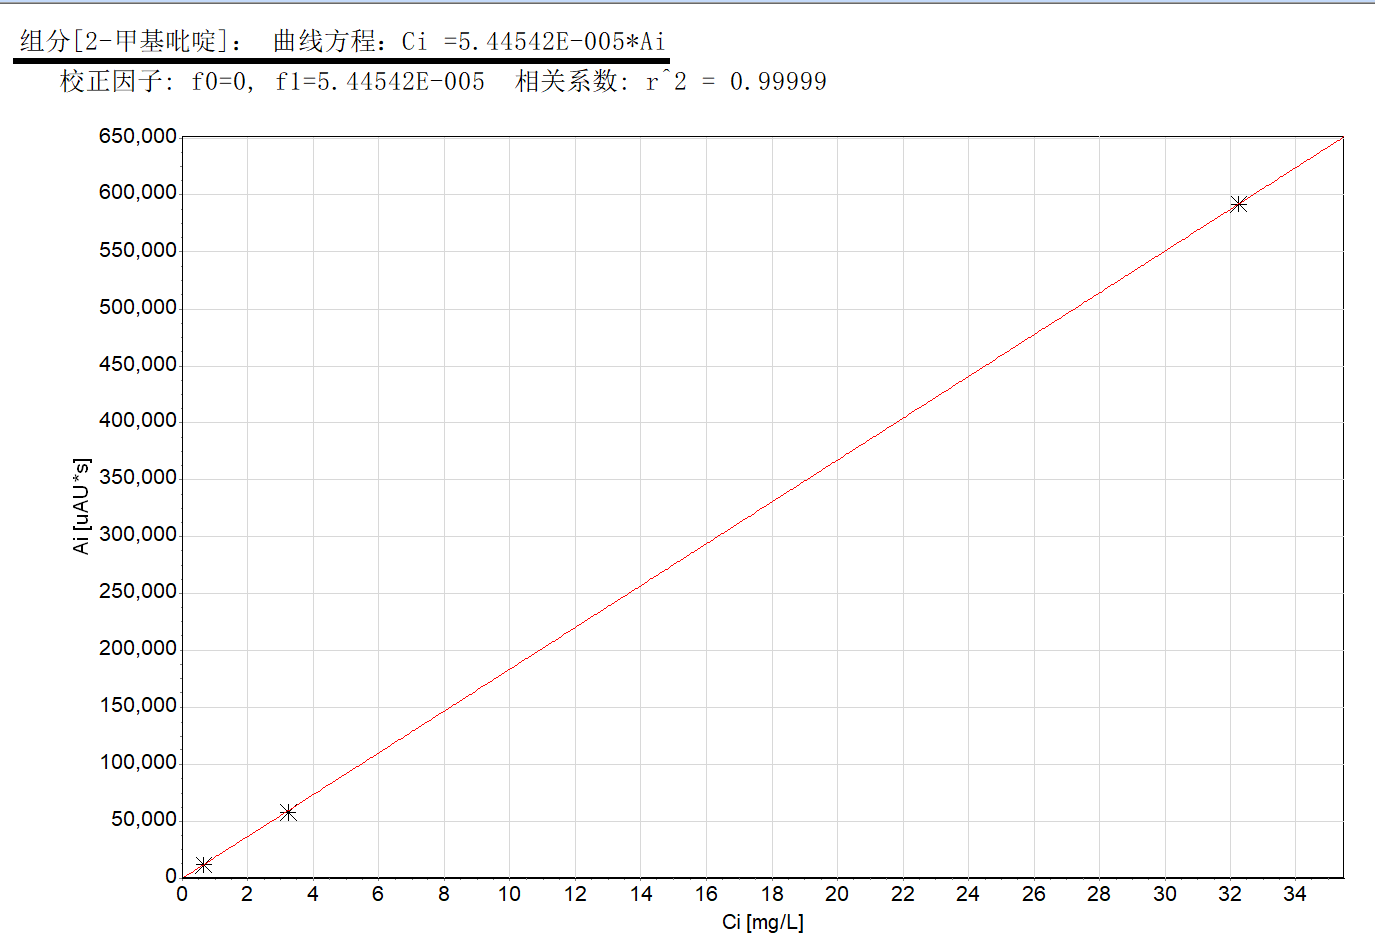
Task: Click the 50,000 Y-axis tick label
Action: 144,819
